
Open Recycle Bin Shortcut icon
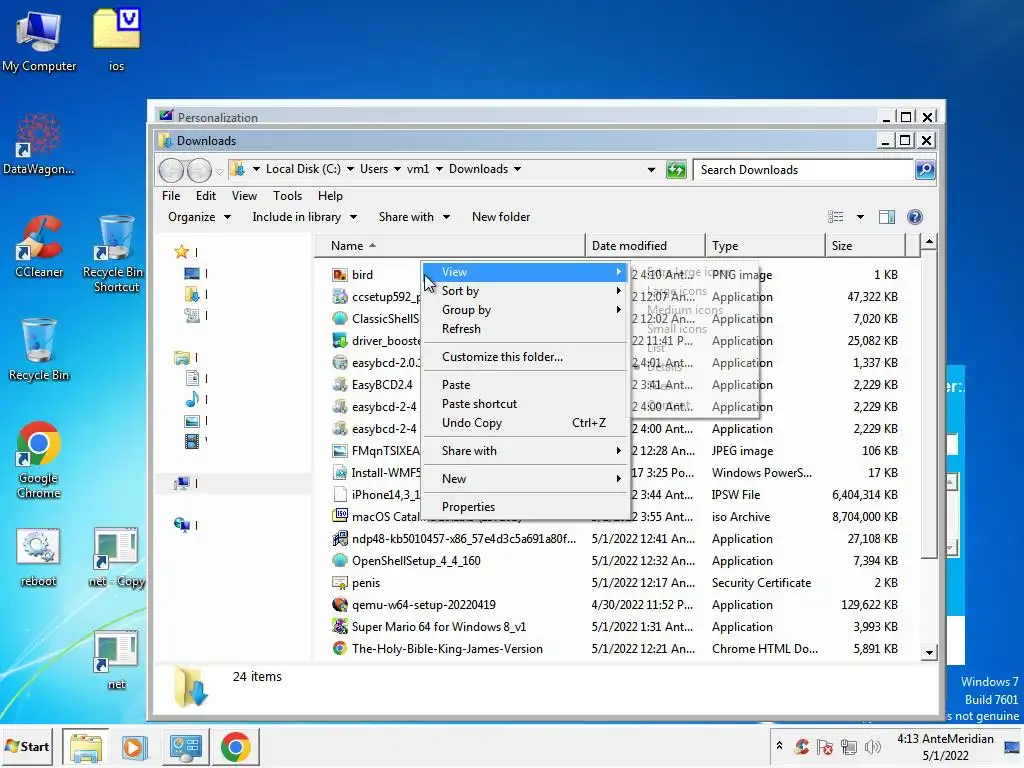116,253
